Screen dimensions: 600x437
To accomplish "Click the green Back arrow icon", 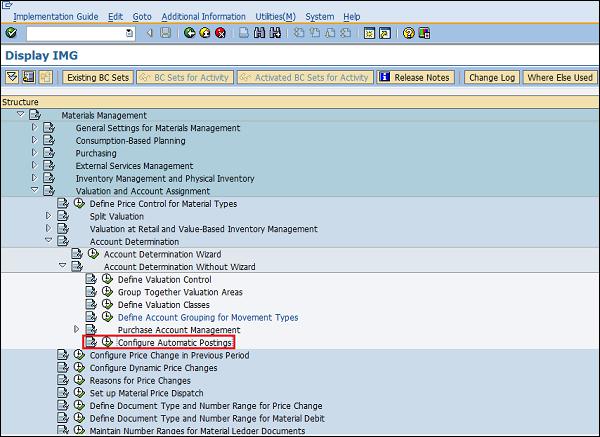I will click(190, 33).
